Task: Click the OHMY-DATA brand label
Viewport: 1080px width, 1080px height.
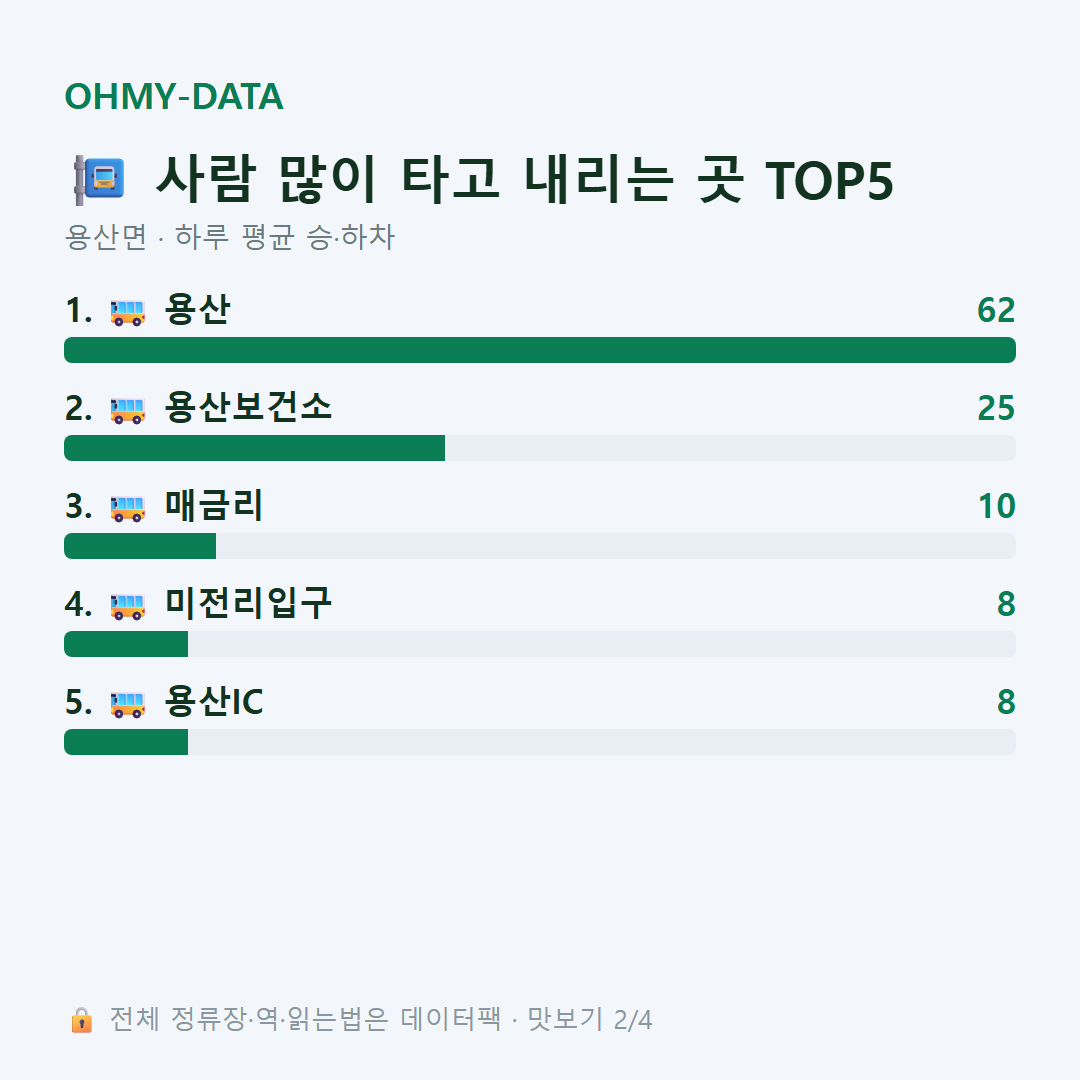Action: 174,96
